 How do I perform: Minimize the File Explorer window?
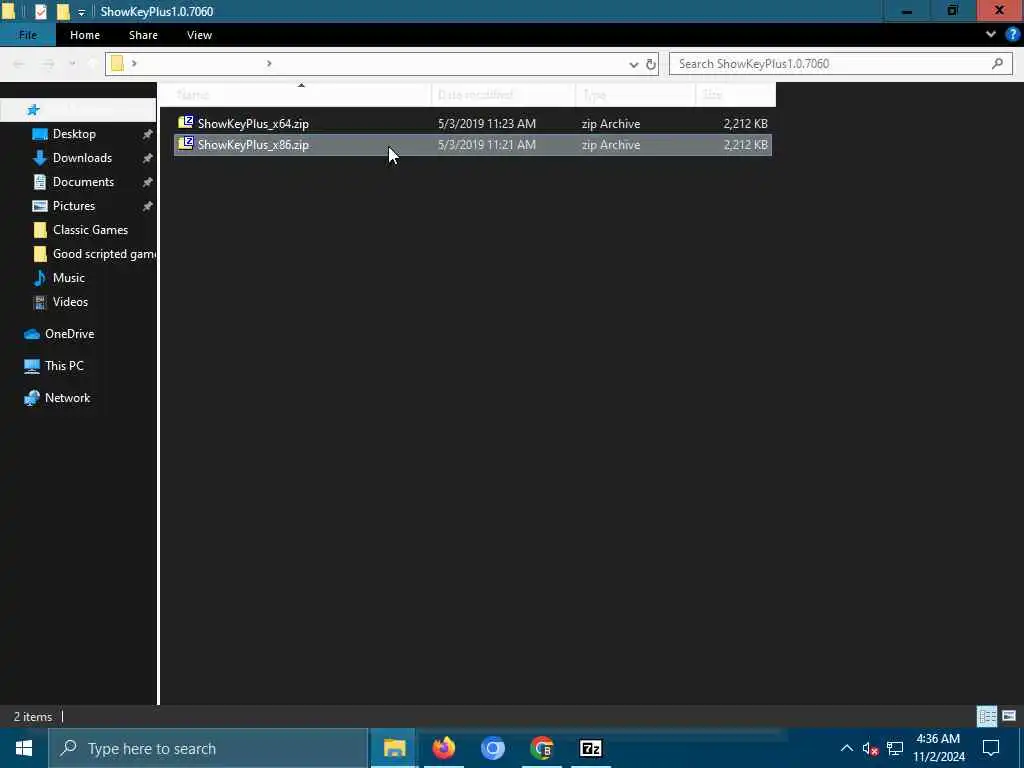[906, 11]
